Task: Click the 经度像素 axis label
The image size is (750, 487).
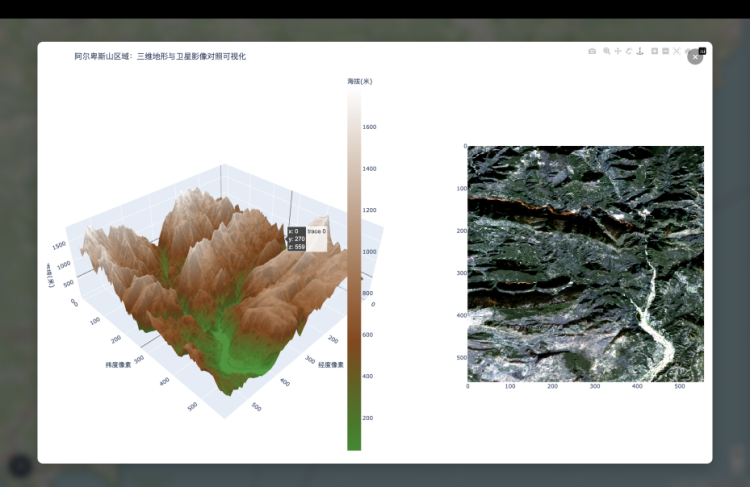Action: tap(331, 365)
